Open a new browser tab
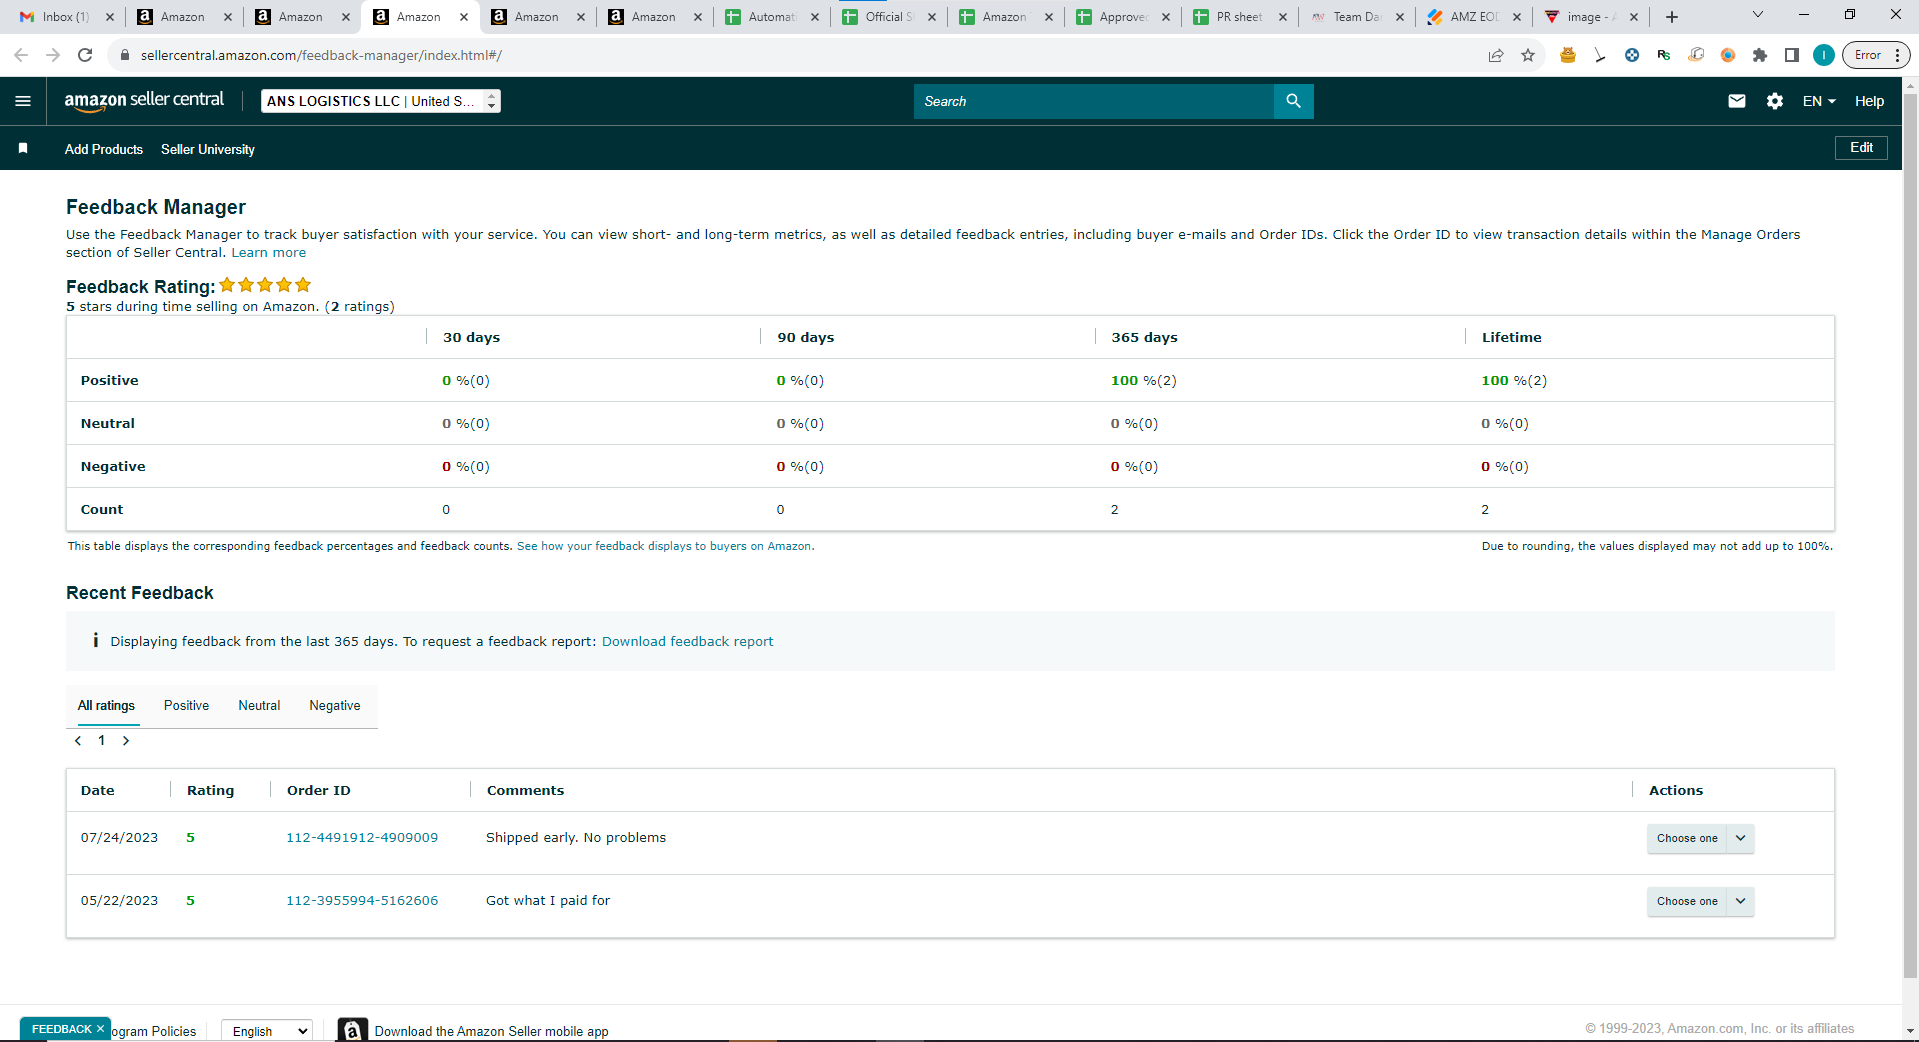Viewport: 1919px width, 1042px height. click(x=1672, y=17)
